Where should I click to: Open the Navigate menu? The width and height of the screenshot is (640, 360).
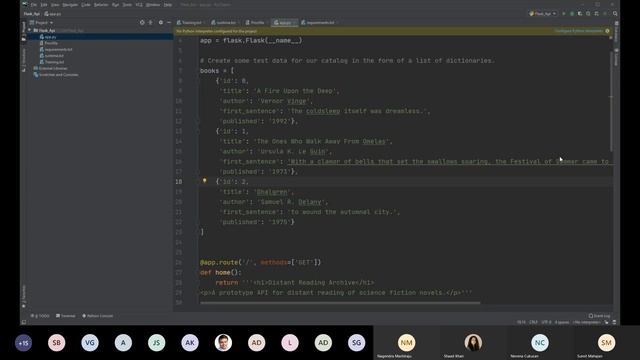pos(70,4)
